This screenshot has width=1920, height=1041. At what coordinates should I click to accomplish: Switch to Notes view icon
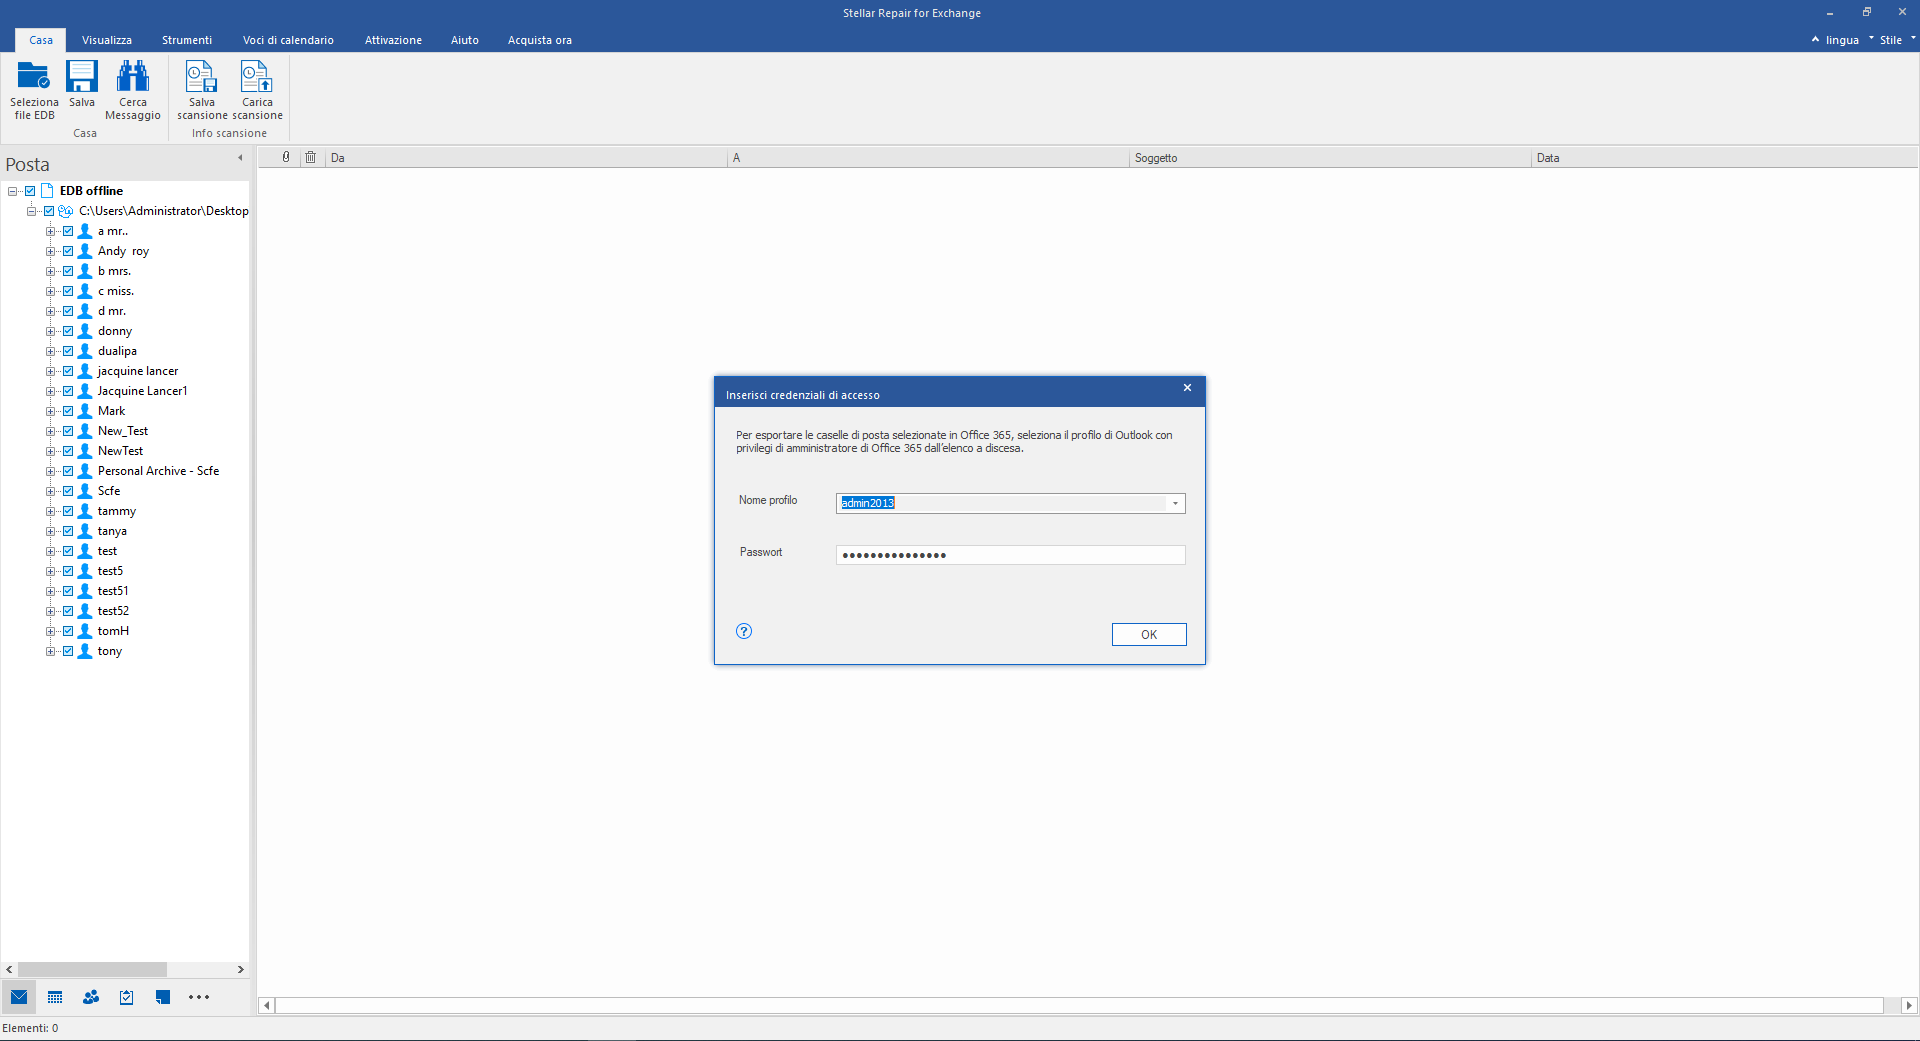tap(163, 997)
